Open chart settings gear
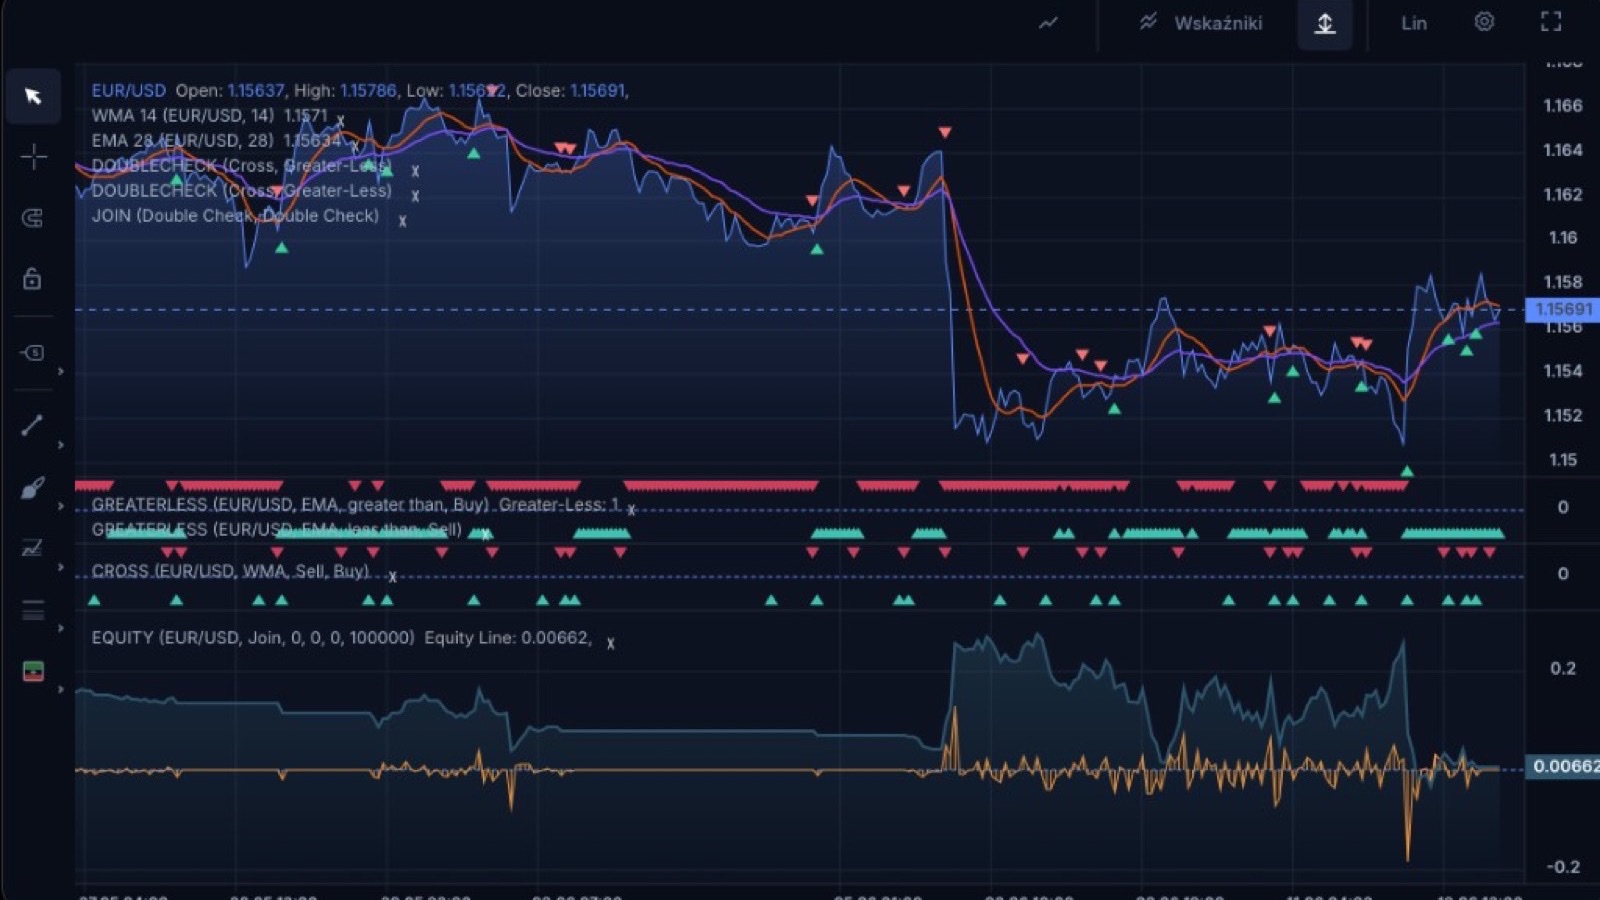Image resolution: width=1600 pixels, height=900 pixels. 1484,22
